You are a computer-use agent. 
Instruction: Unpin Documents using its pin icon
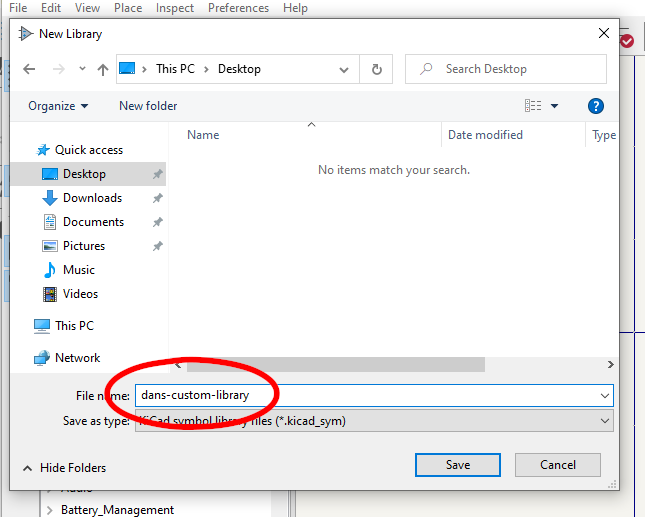pyautogui.click(x=158, y=223)
